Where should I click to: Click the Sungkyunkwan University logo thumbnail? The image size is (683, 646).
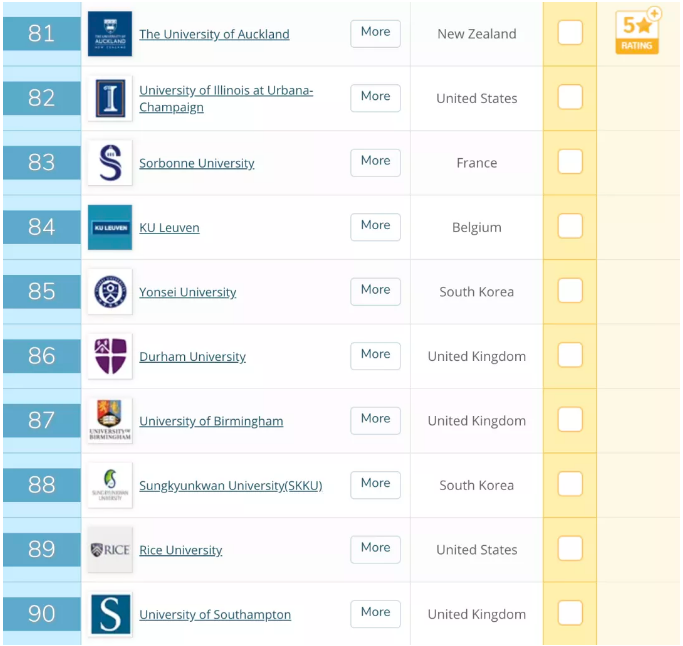109,485
